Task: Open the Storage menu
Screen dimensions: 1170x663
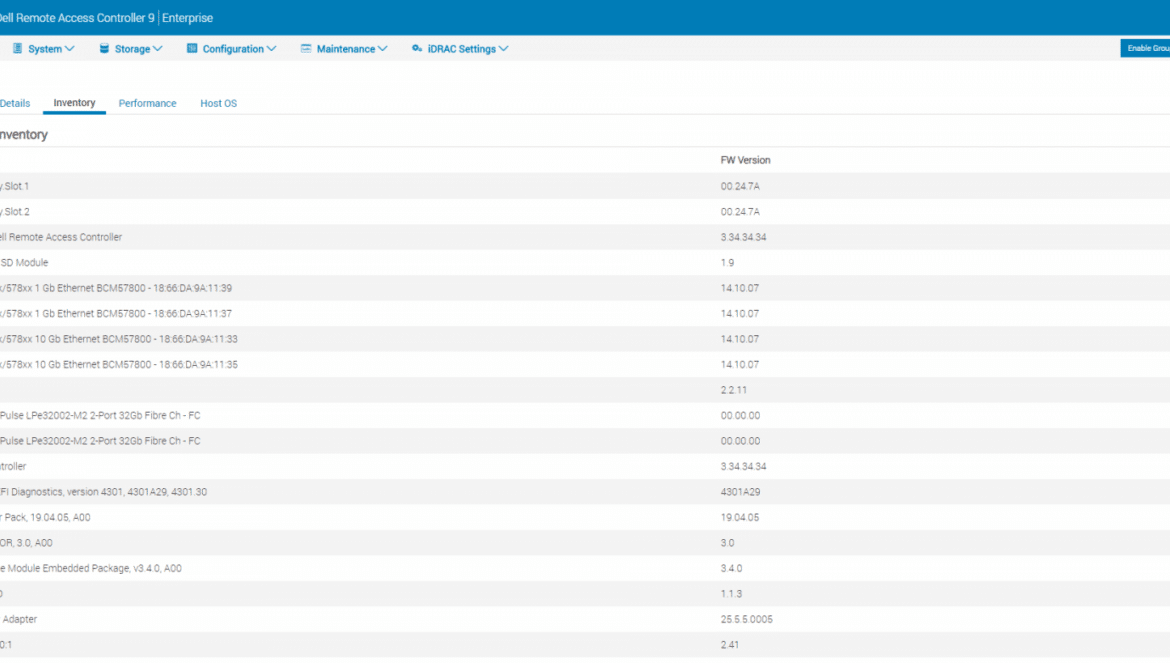Action: tap(131, 48)
